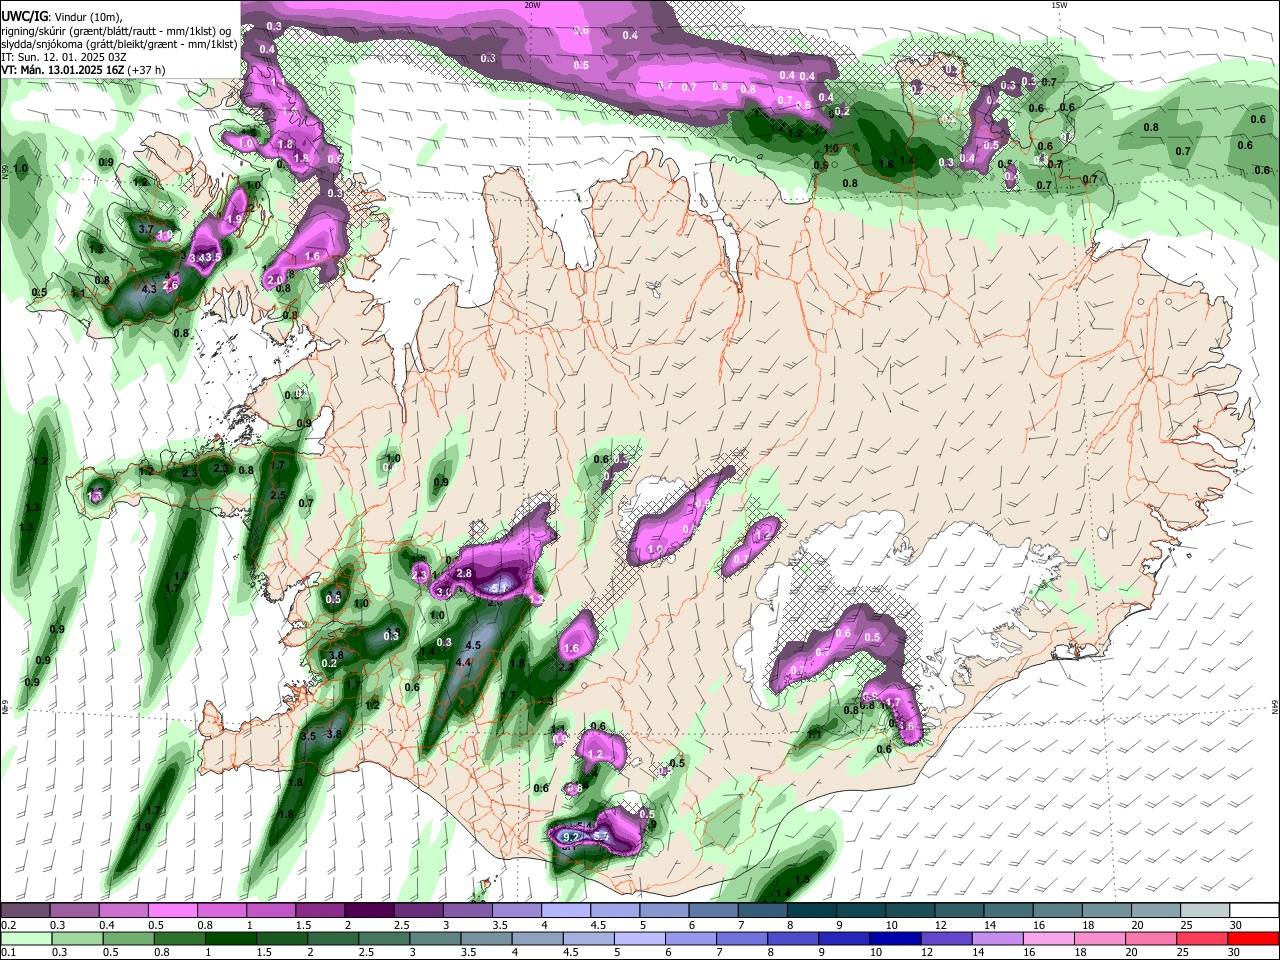1280x960 pixels.
Task: Click the '30' label in the lower legend row
Action: point(1235,953)
